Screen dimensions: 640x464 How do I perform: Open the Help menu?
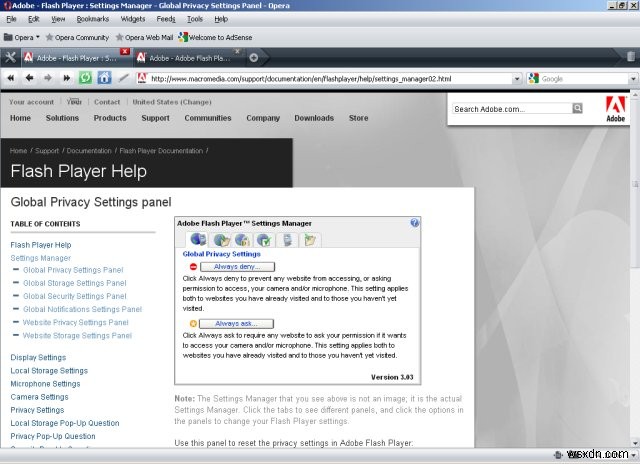point(221,19)
